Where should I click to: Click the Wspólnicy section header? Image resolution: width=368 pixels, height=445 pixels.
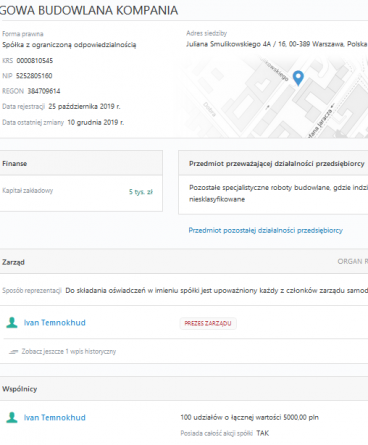click(x=20, y=389)
